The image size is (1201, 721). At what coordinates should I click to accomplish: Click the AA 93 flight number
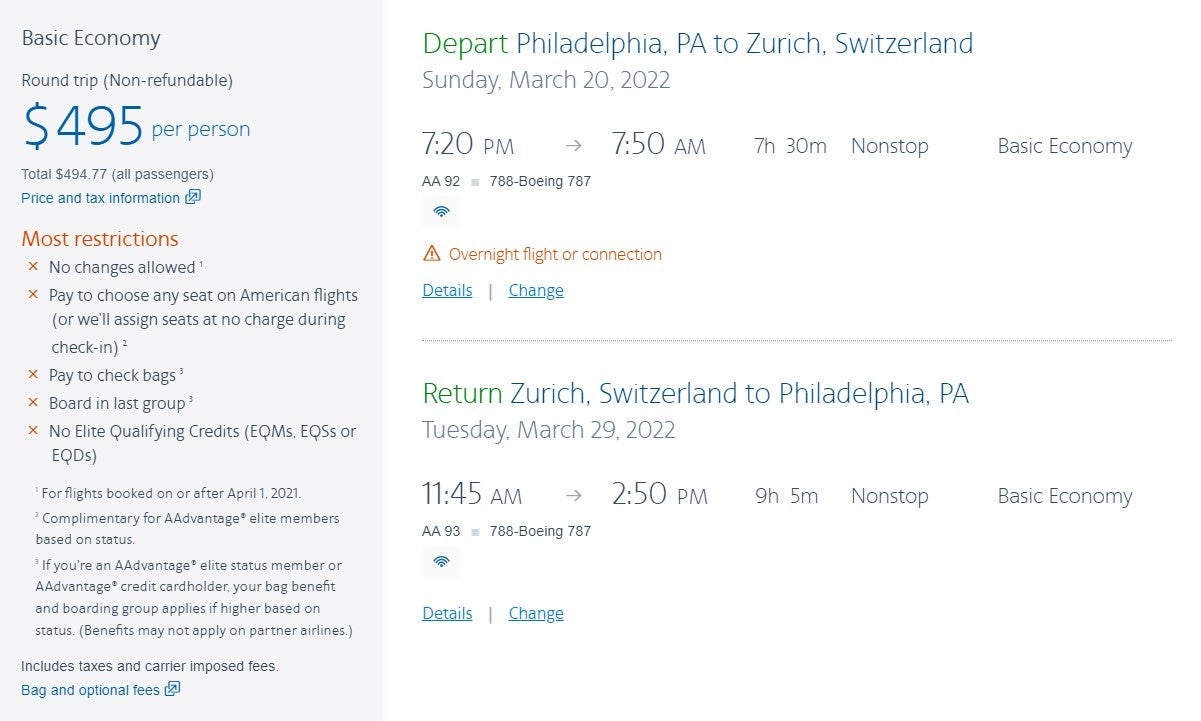pos(441,531)
